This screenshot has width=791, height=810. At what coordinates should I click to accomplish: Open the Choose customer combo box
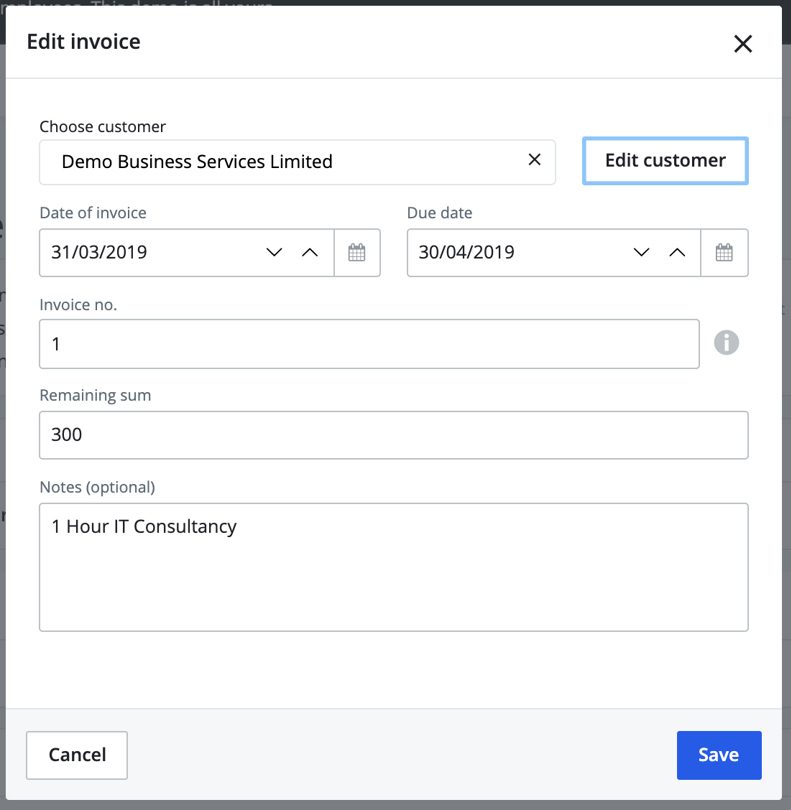point(280,162)
